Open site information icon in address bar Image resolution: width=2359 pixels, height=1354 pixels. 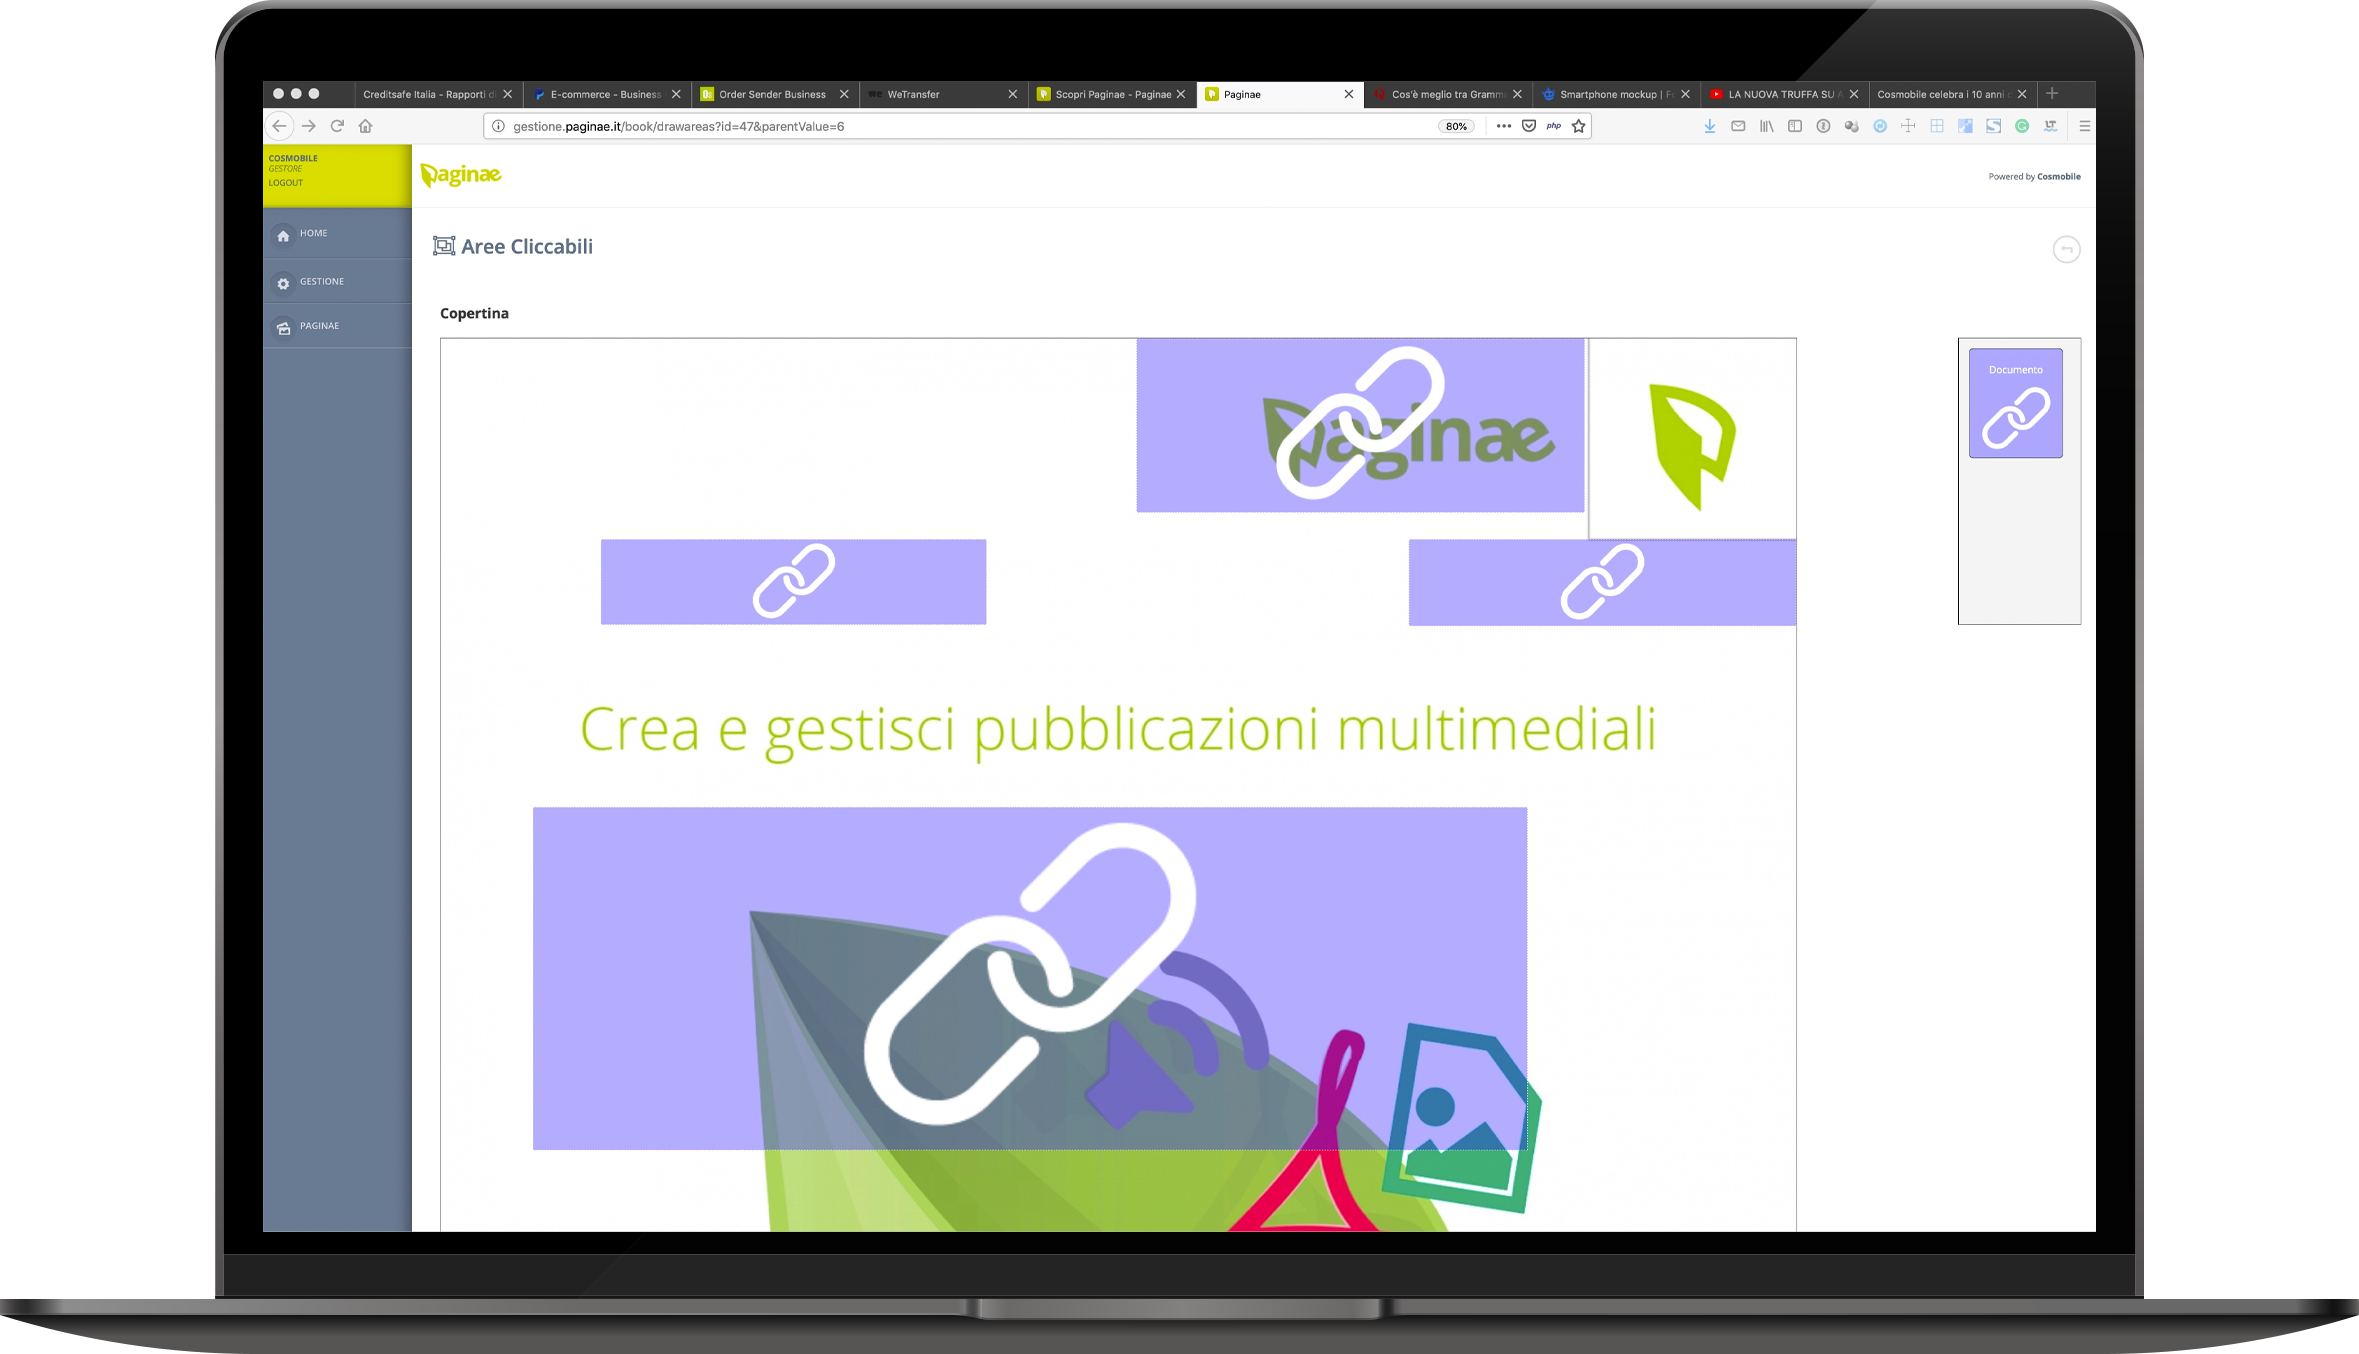pyautogui.click(x=498, y=126)
